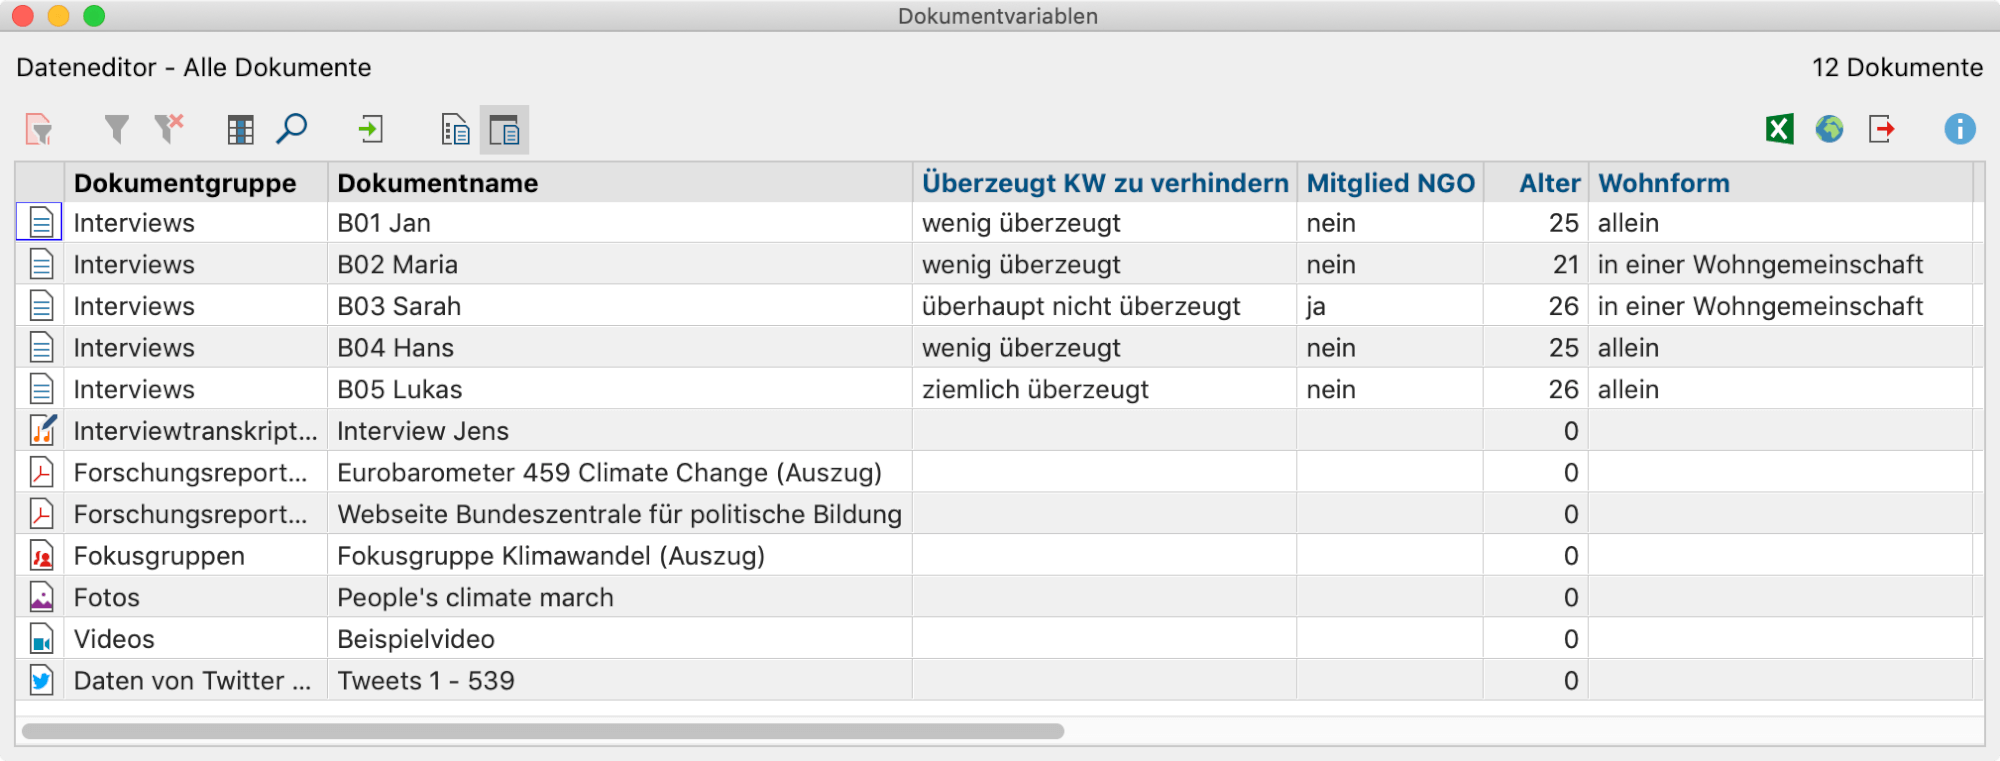Screen dimensions: 2000x761
Task: Click the Interviewtranskript... group cell
Action: (196, 430)
